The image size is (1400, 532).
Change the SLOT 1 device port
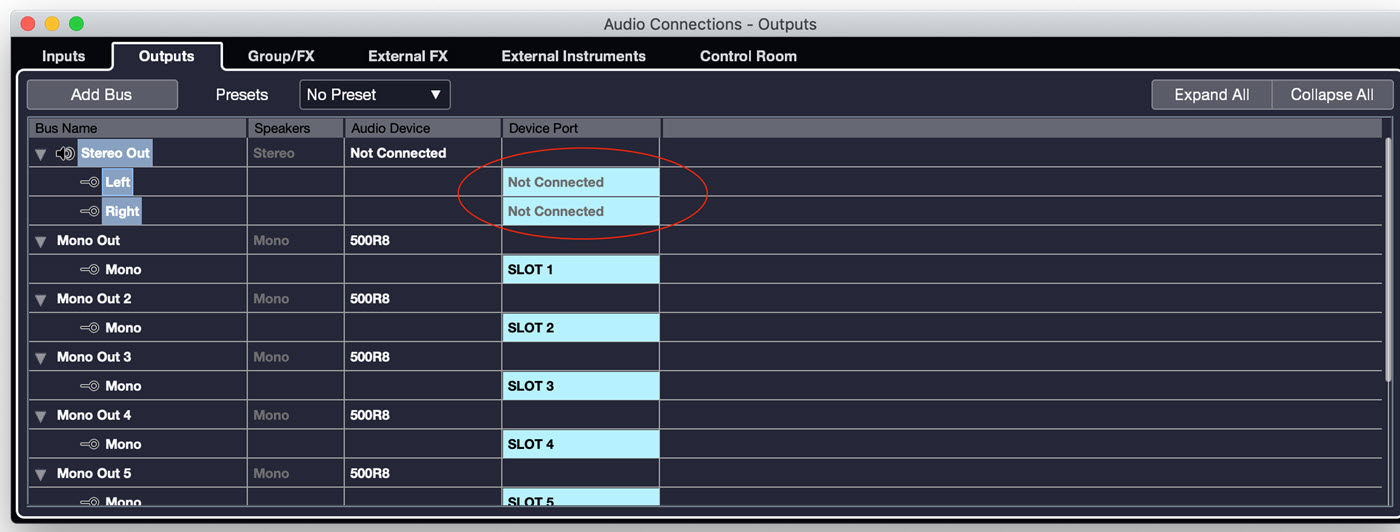(580, 270)
